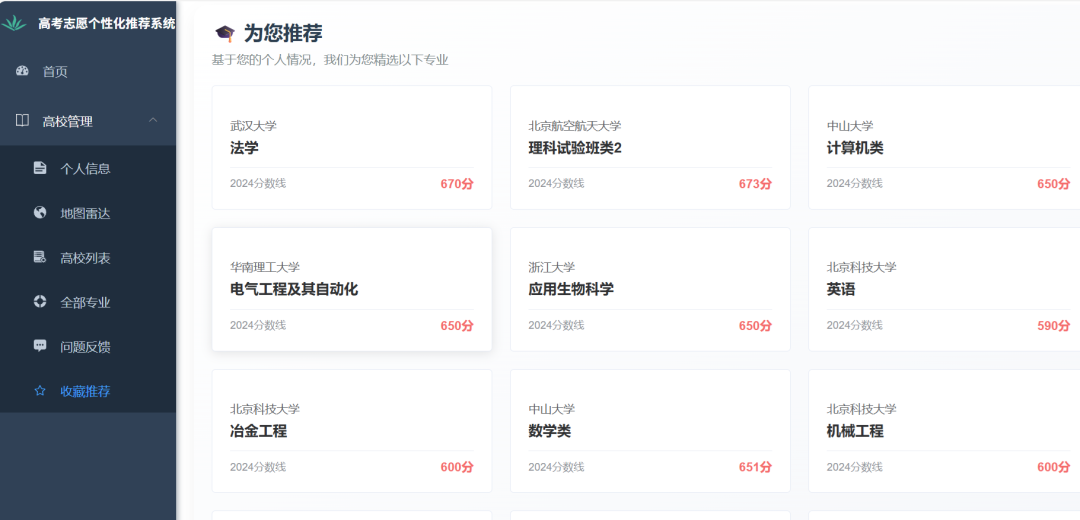The height and width of the screenshot is (520, 1080).
Task: Open the 北京科技大学 机械工程 card
Action: coord(944,431)
